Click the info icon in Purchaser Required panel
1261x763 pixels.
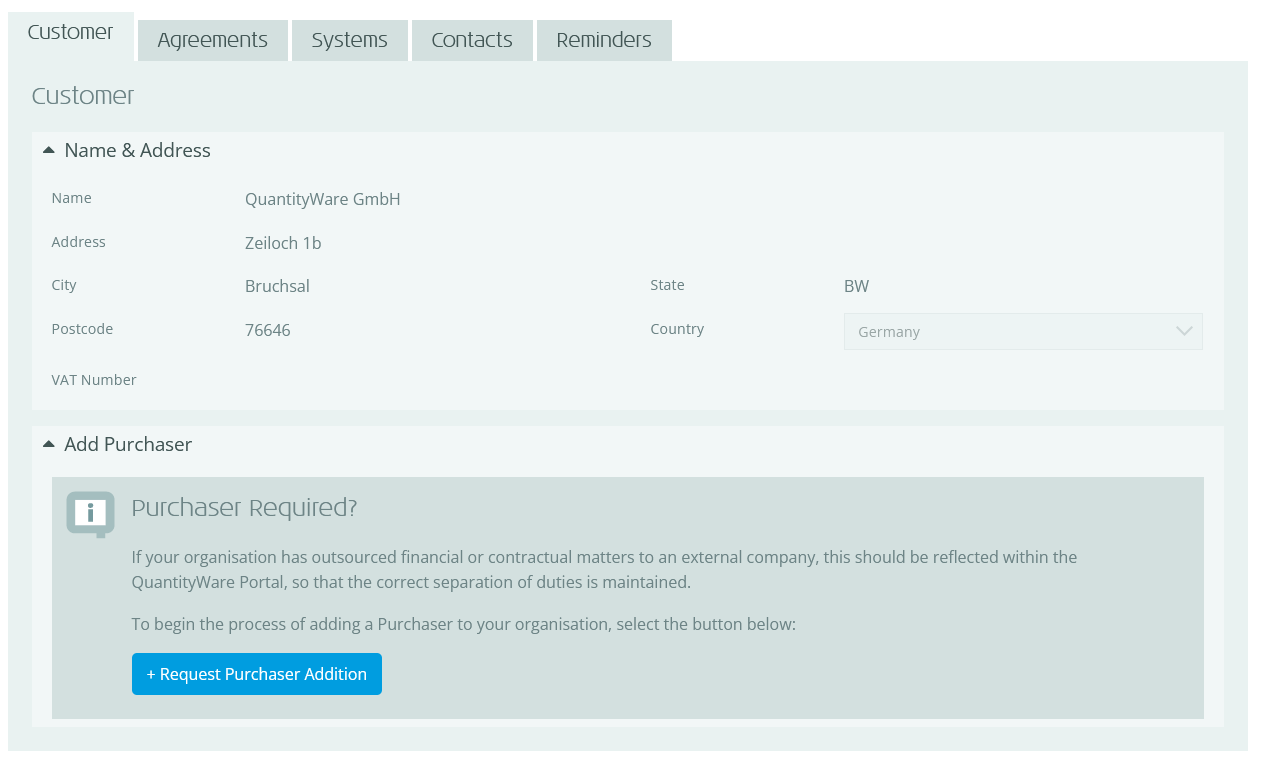click(89, 514)
